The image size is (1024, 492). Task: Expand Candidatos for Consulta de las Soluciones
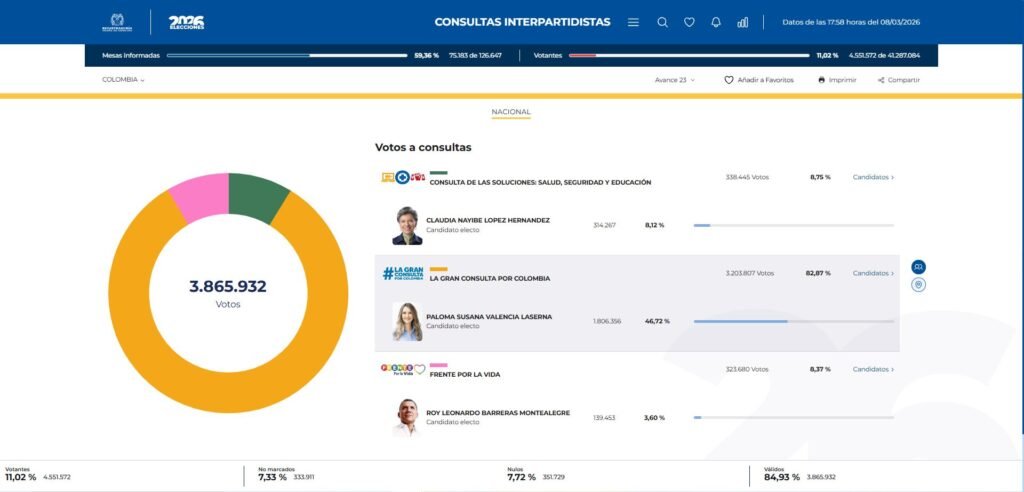point(873,177)
